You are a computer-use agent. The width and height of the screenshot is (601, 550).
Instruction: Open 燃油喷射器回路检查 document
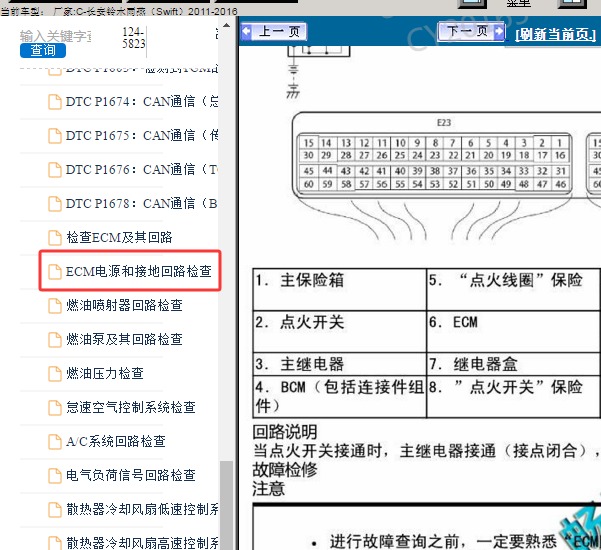click(124, 305)
